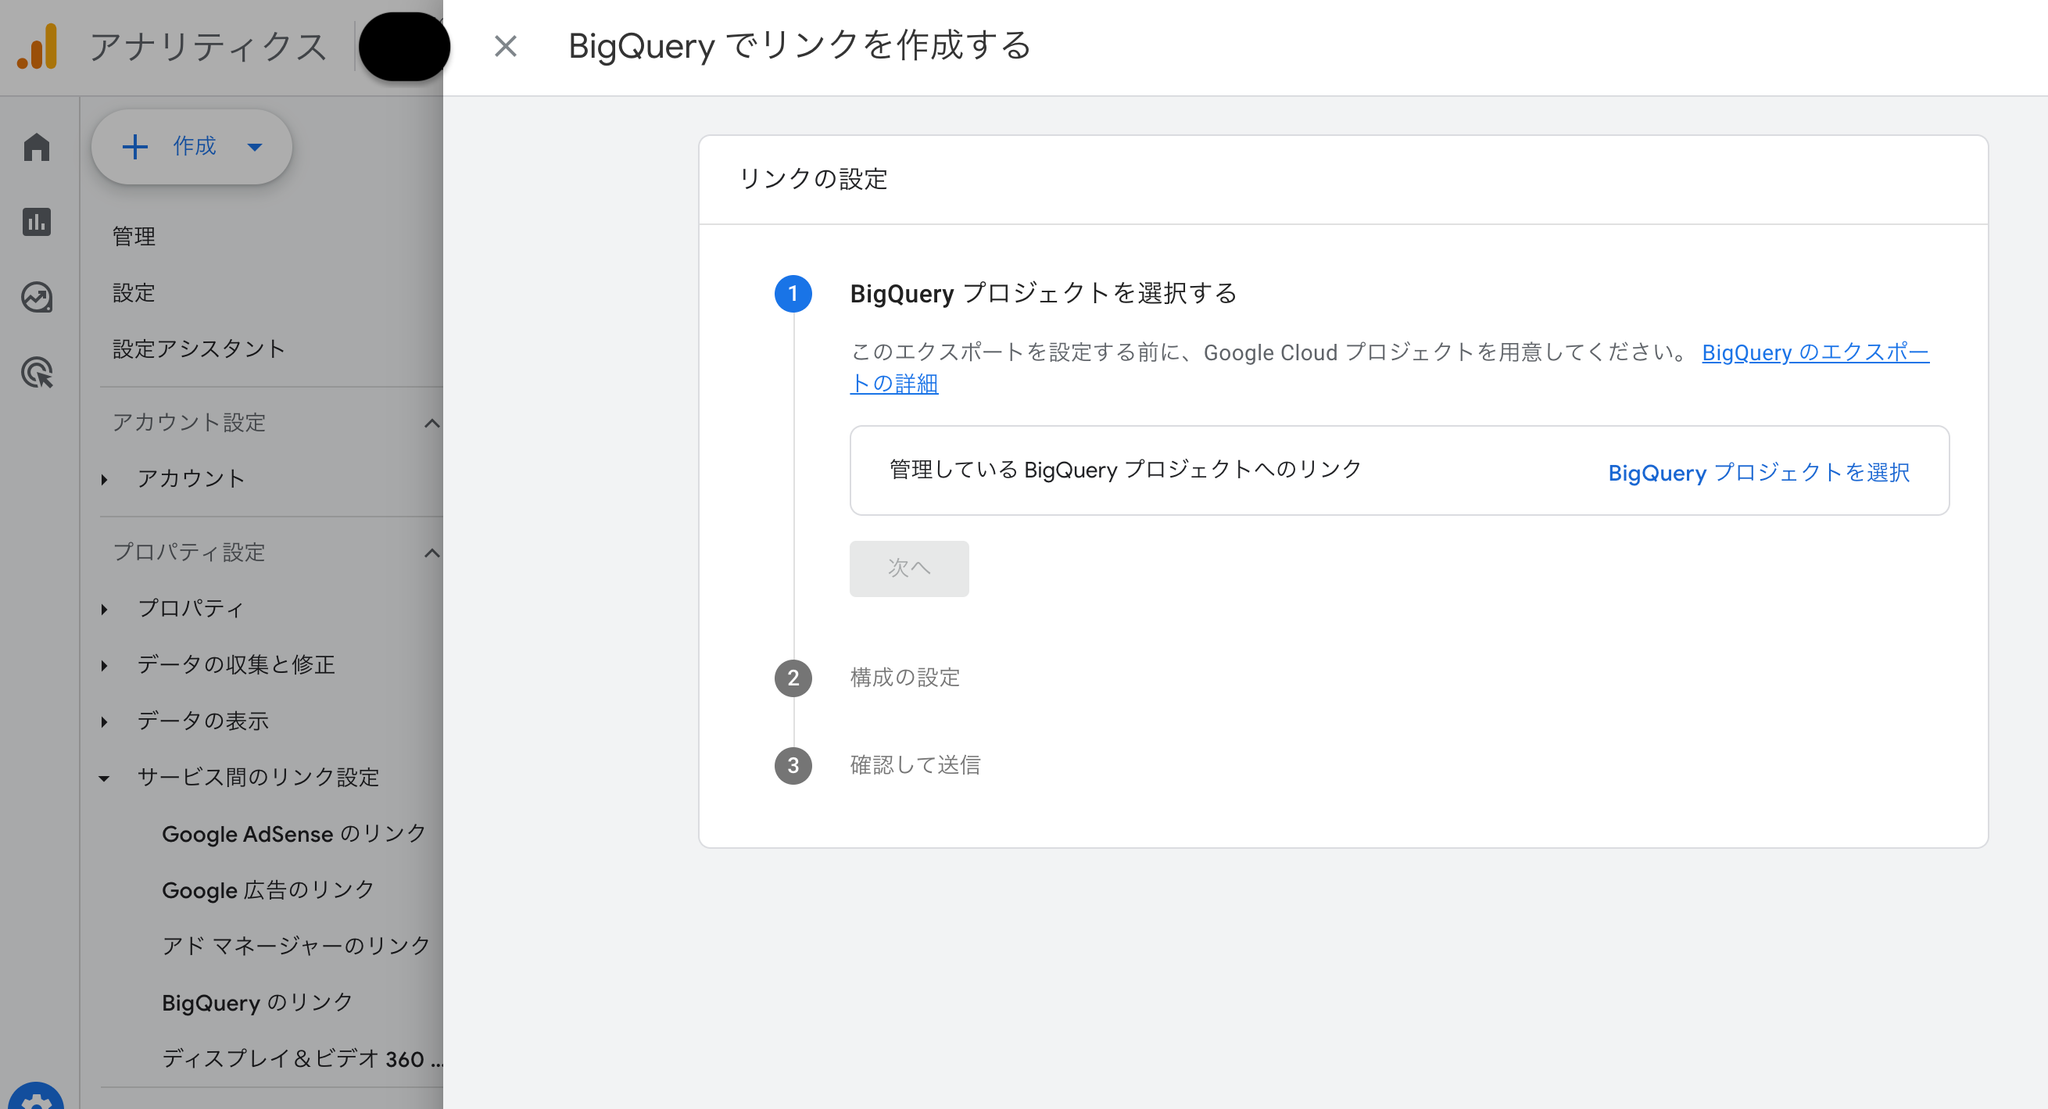Click プロパティ label in sidebar
The image size is (2048, 1109).
click(191, 608)
